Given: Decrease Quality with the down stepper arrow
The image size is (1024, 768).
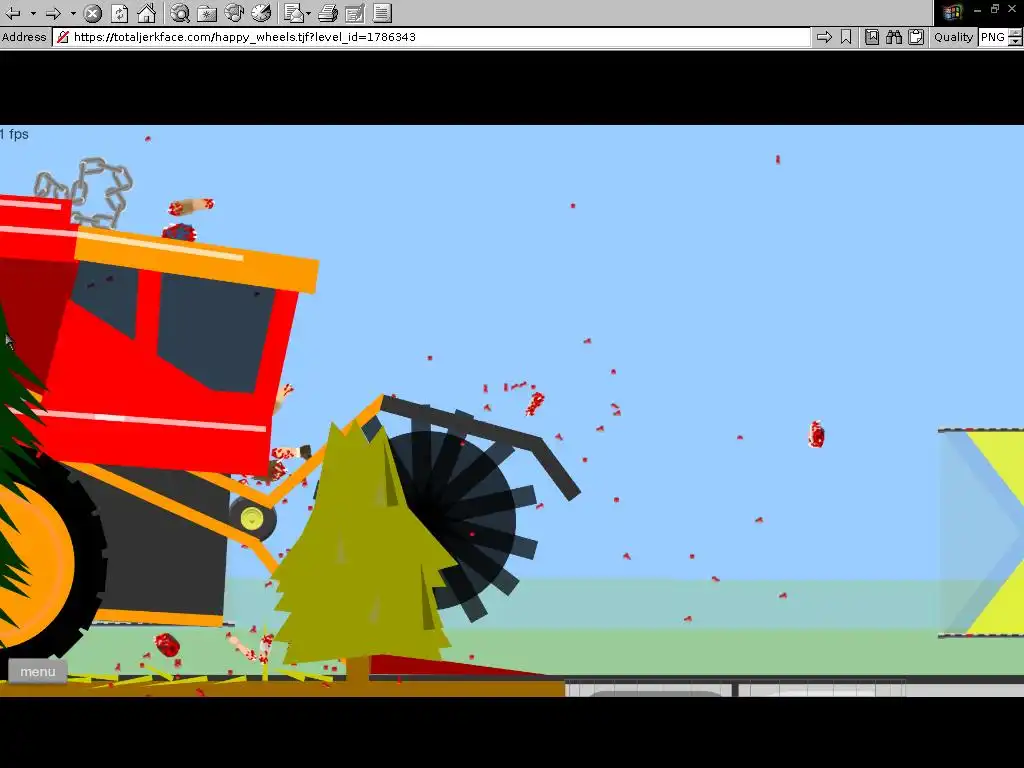Looking at the screenshot, I should click(x=1016, y=42).
